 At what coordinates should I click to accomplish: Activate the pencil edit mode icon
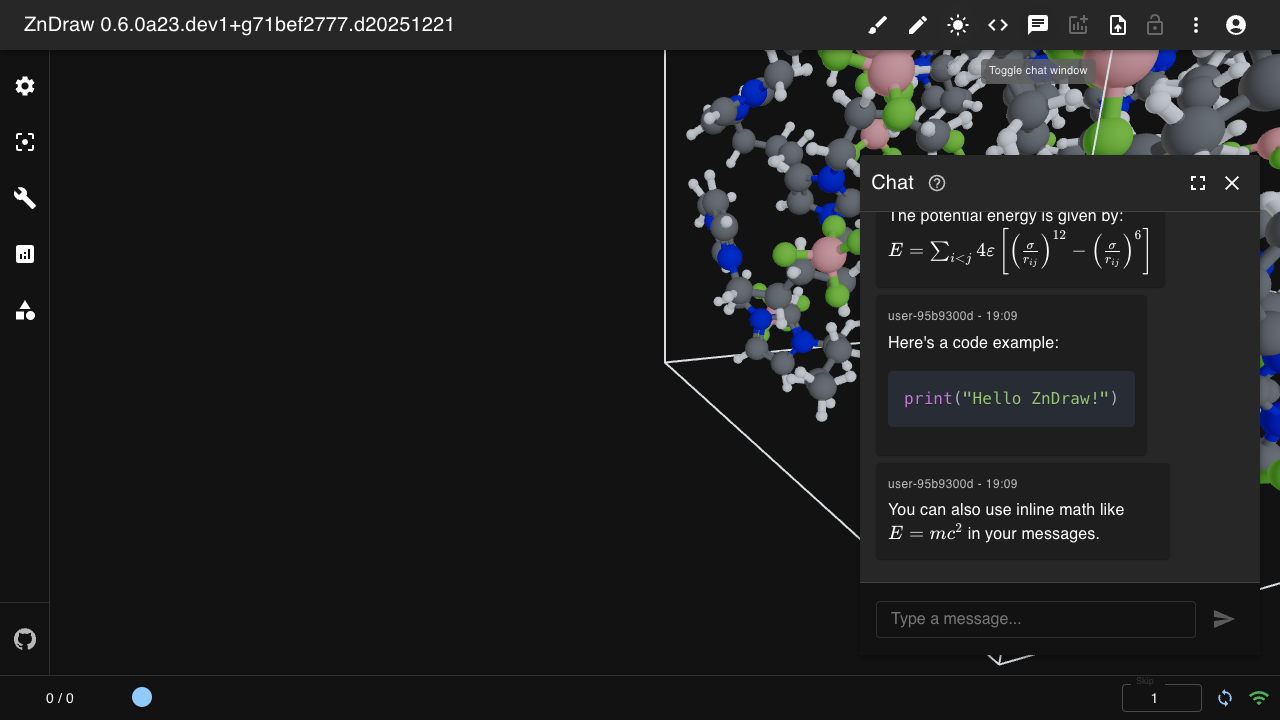(x=918, y=25)
